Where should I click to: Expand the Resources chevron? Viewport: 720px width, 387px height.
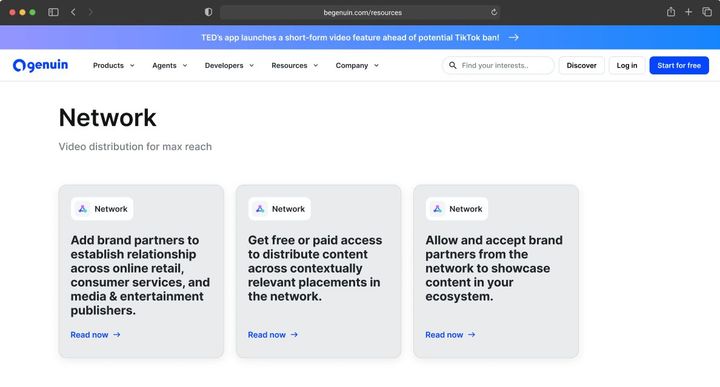[316, 66]
